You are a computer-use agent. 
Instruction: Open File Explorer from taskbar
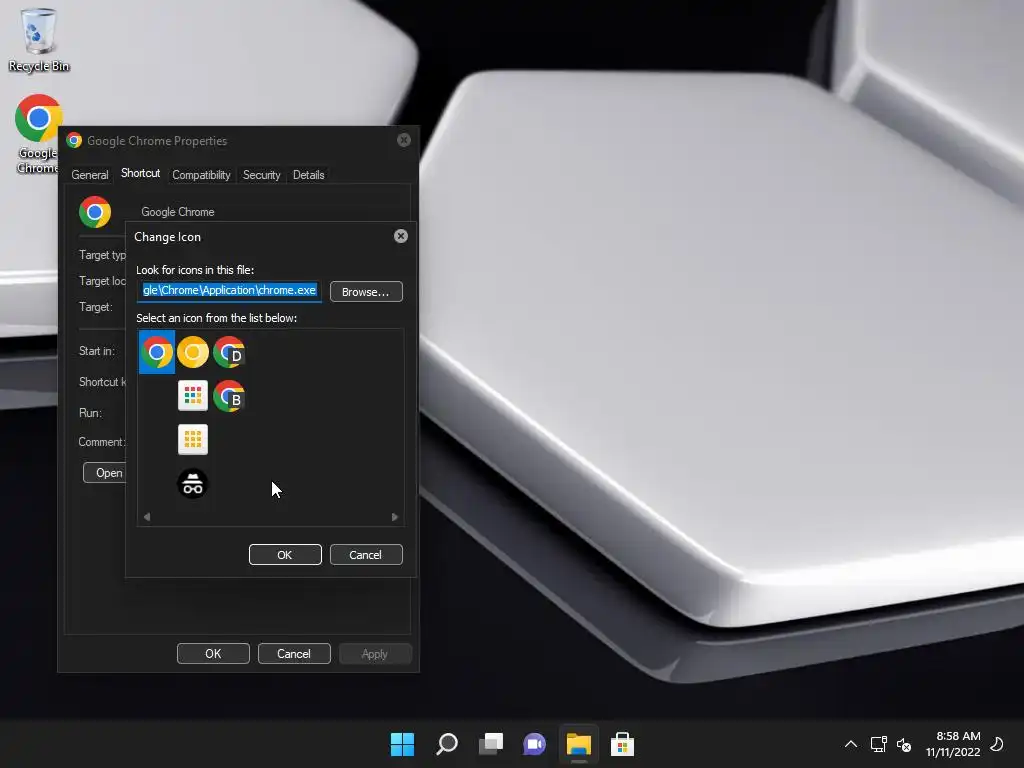(579, 744)
